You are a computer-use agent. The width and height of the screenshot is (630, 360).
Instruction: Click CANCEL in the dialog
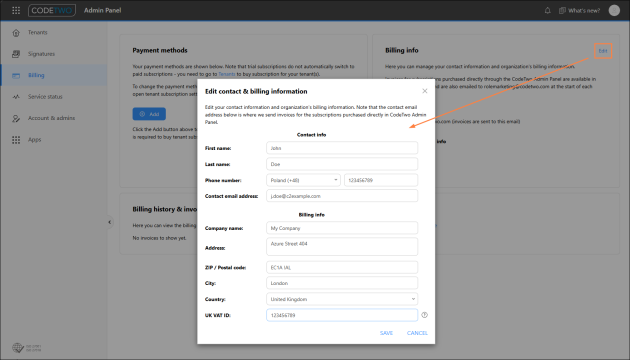417,333
